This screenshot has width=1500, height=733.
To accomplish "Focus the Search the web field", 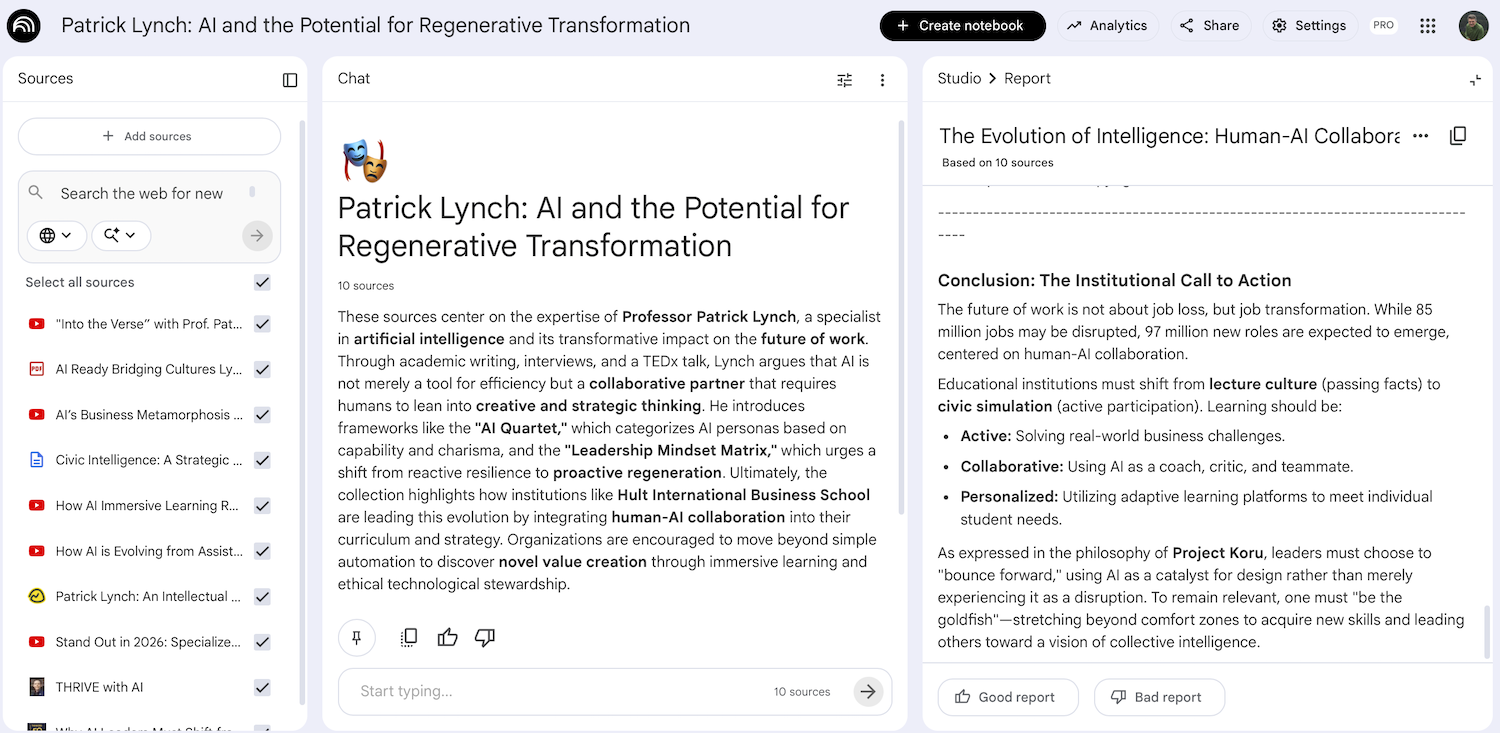I will pos(142,194).
